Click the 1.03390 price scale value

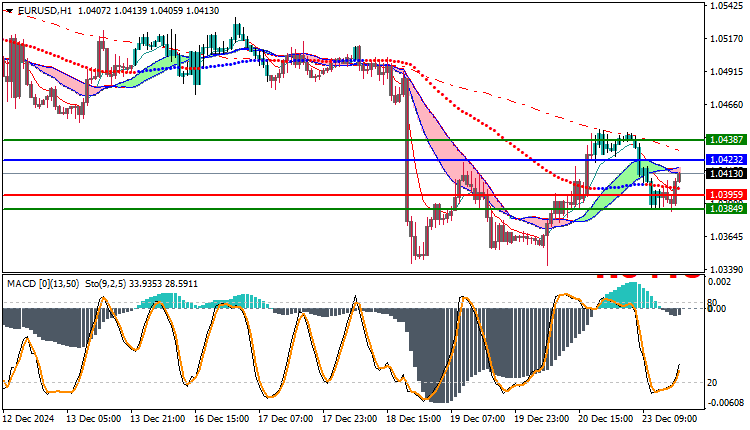pyautogui.click(x=727, y=270)
